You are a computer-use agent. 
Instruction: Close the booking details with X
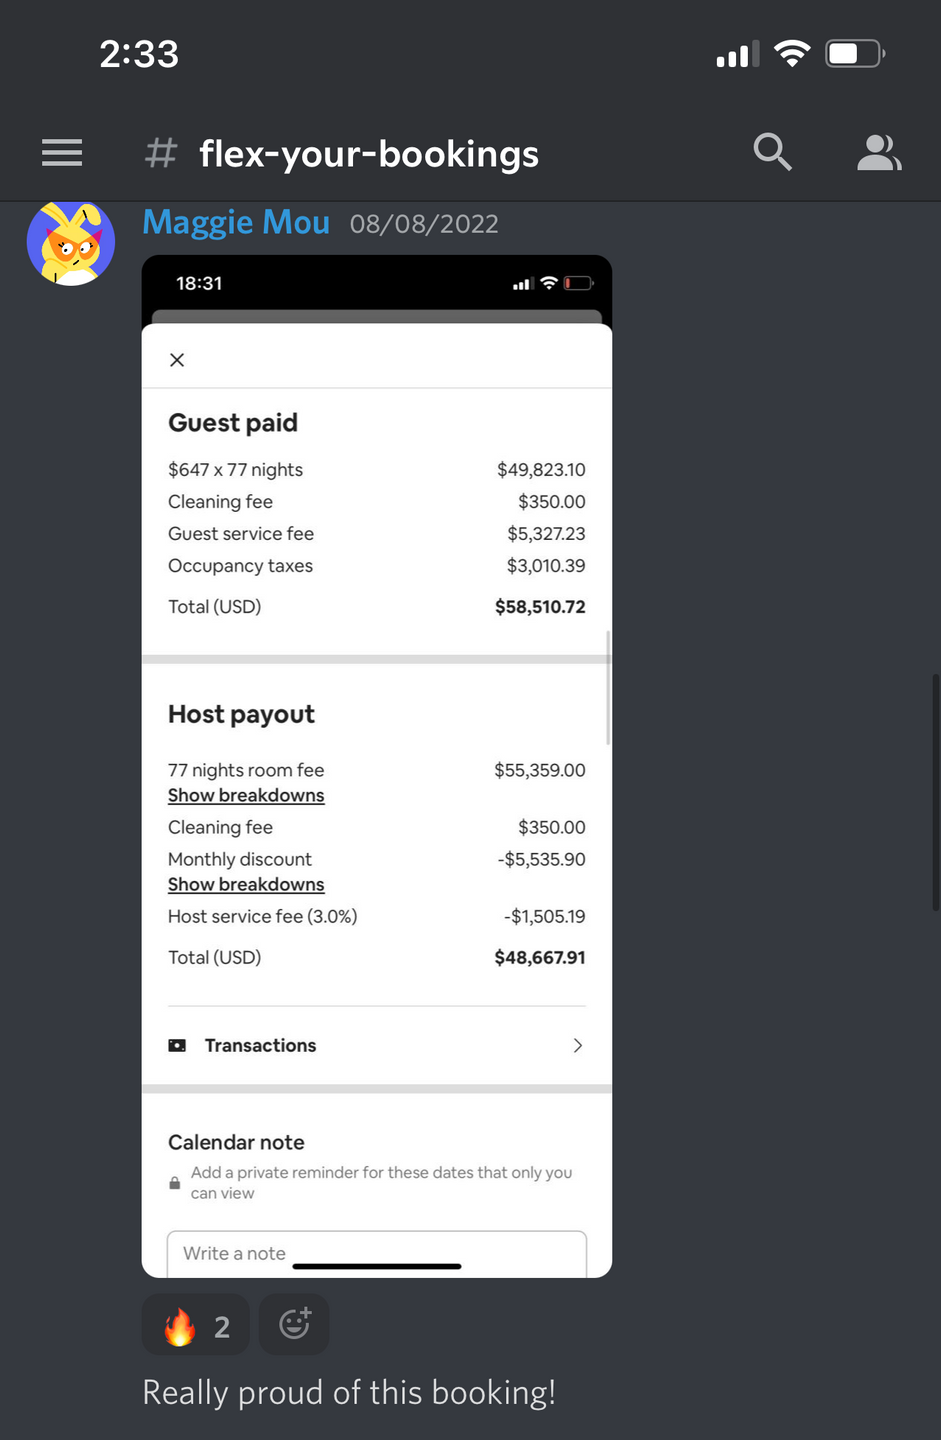pos(177,360)
